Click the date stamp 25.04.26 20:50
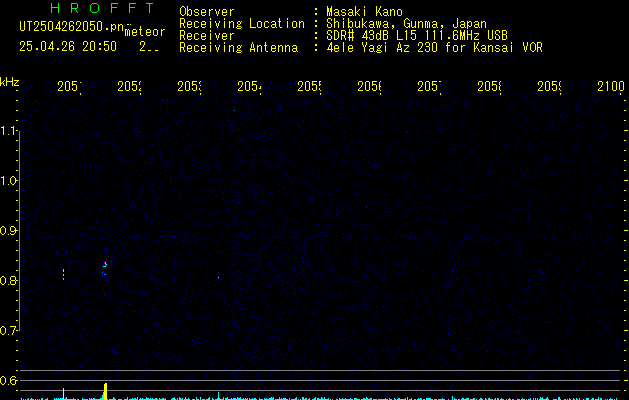The height and width of the screenshot is (400, 629). [x=68, y=46]
